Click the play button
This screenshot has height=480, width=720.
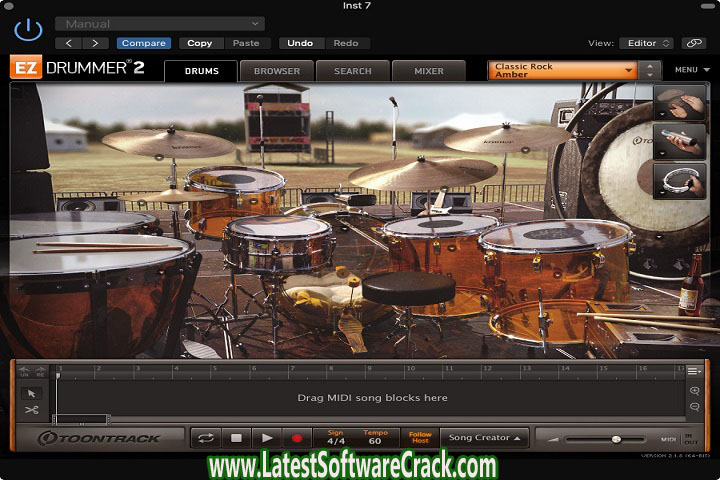point(267,438)
